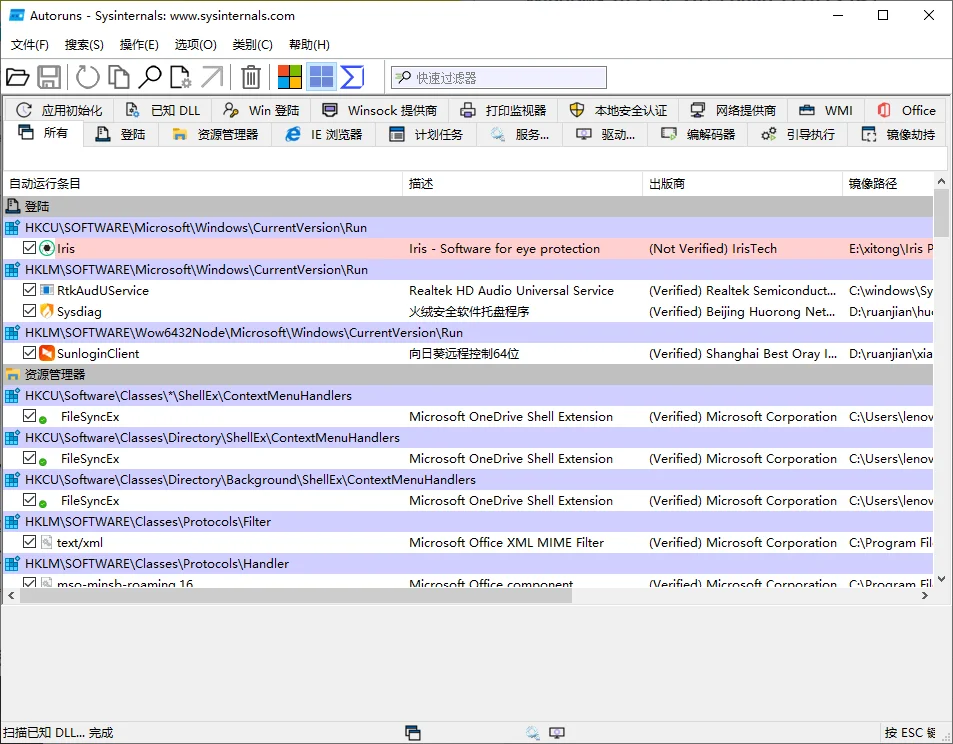Toggle the Microsoft logo filter icon
The image size is (953, 744).
[x=288, y=77]
